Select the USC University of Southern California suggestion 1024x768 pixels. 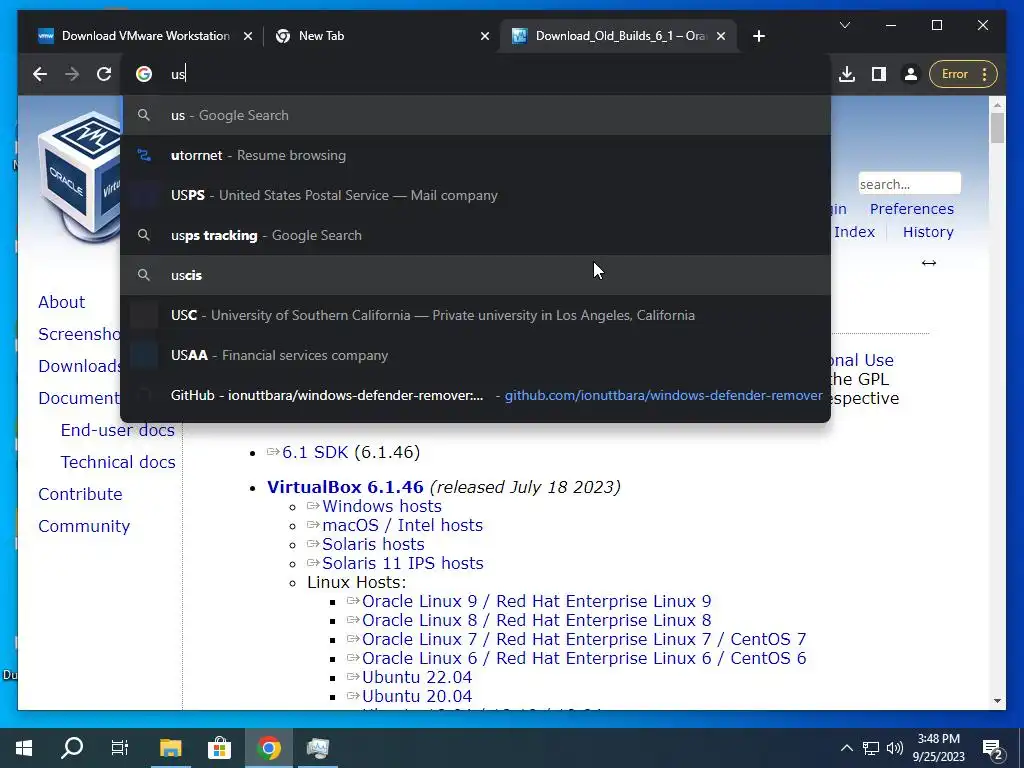click(475, 315)
